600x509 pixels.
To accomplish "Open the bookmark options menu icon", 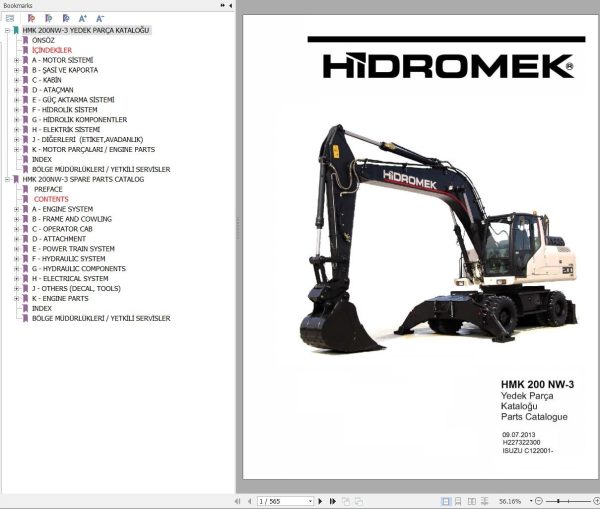I will coord(10,18).
